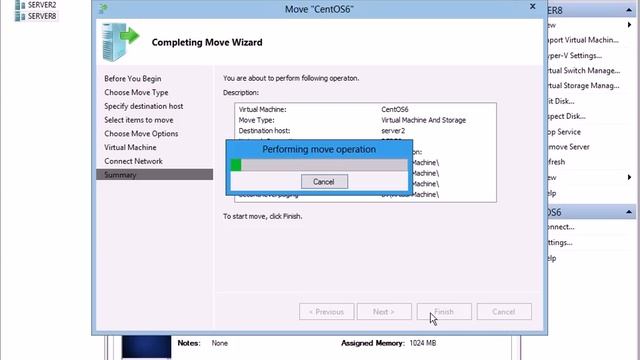
Task: Select the Summary wizard step
Action: [x=154, y=175]
